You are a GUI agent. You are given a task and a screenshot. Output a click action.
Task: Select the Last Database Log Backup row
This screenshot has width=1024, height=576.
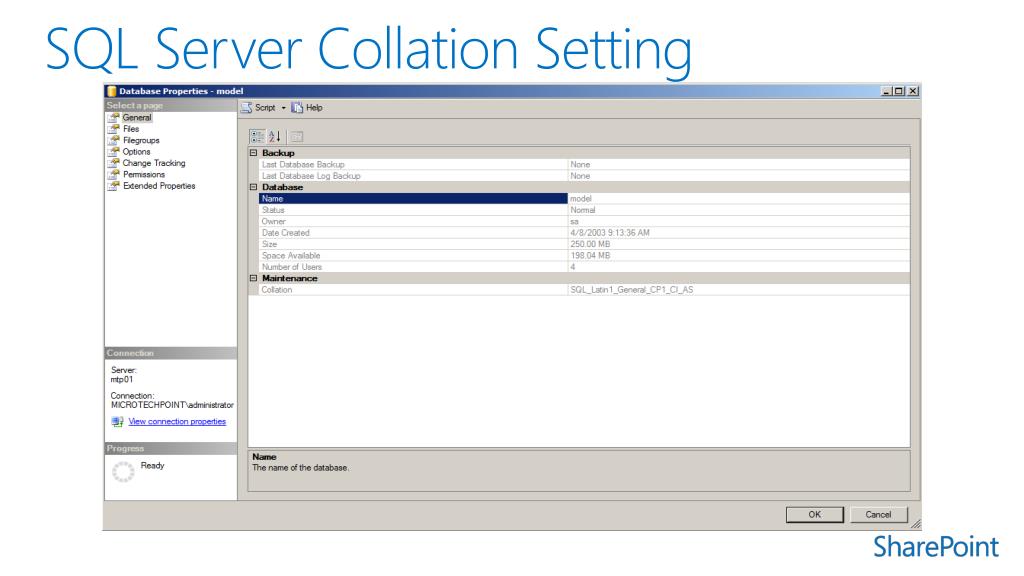[584, 176]
